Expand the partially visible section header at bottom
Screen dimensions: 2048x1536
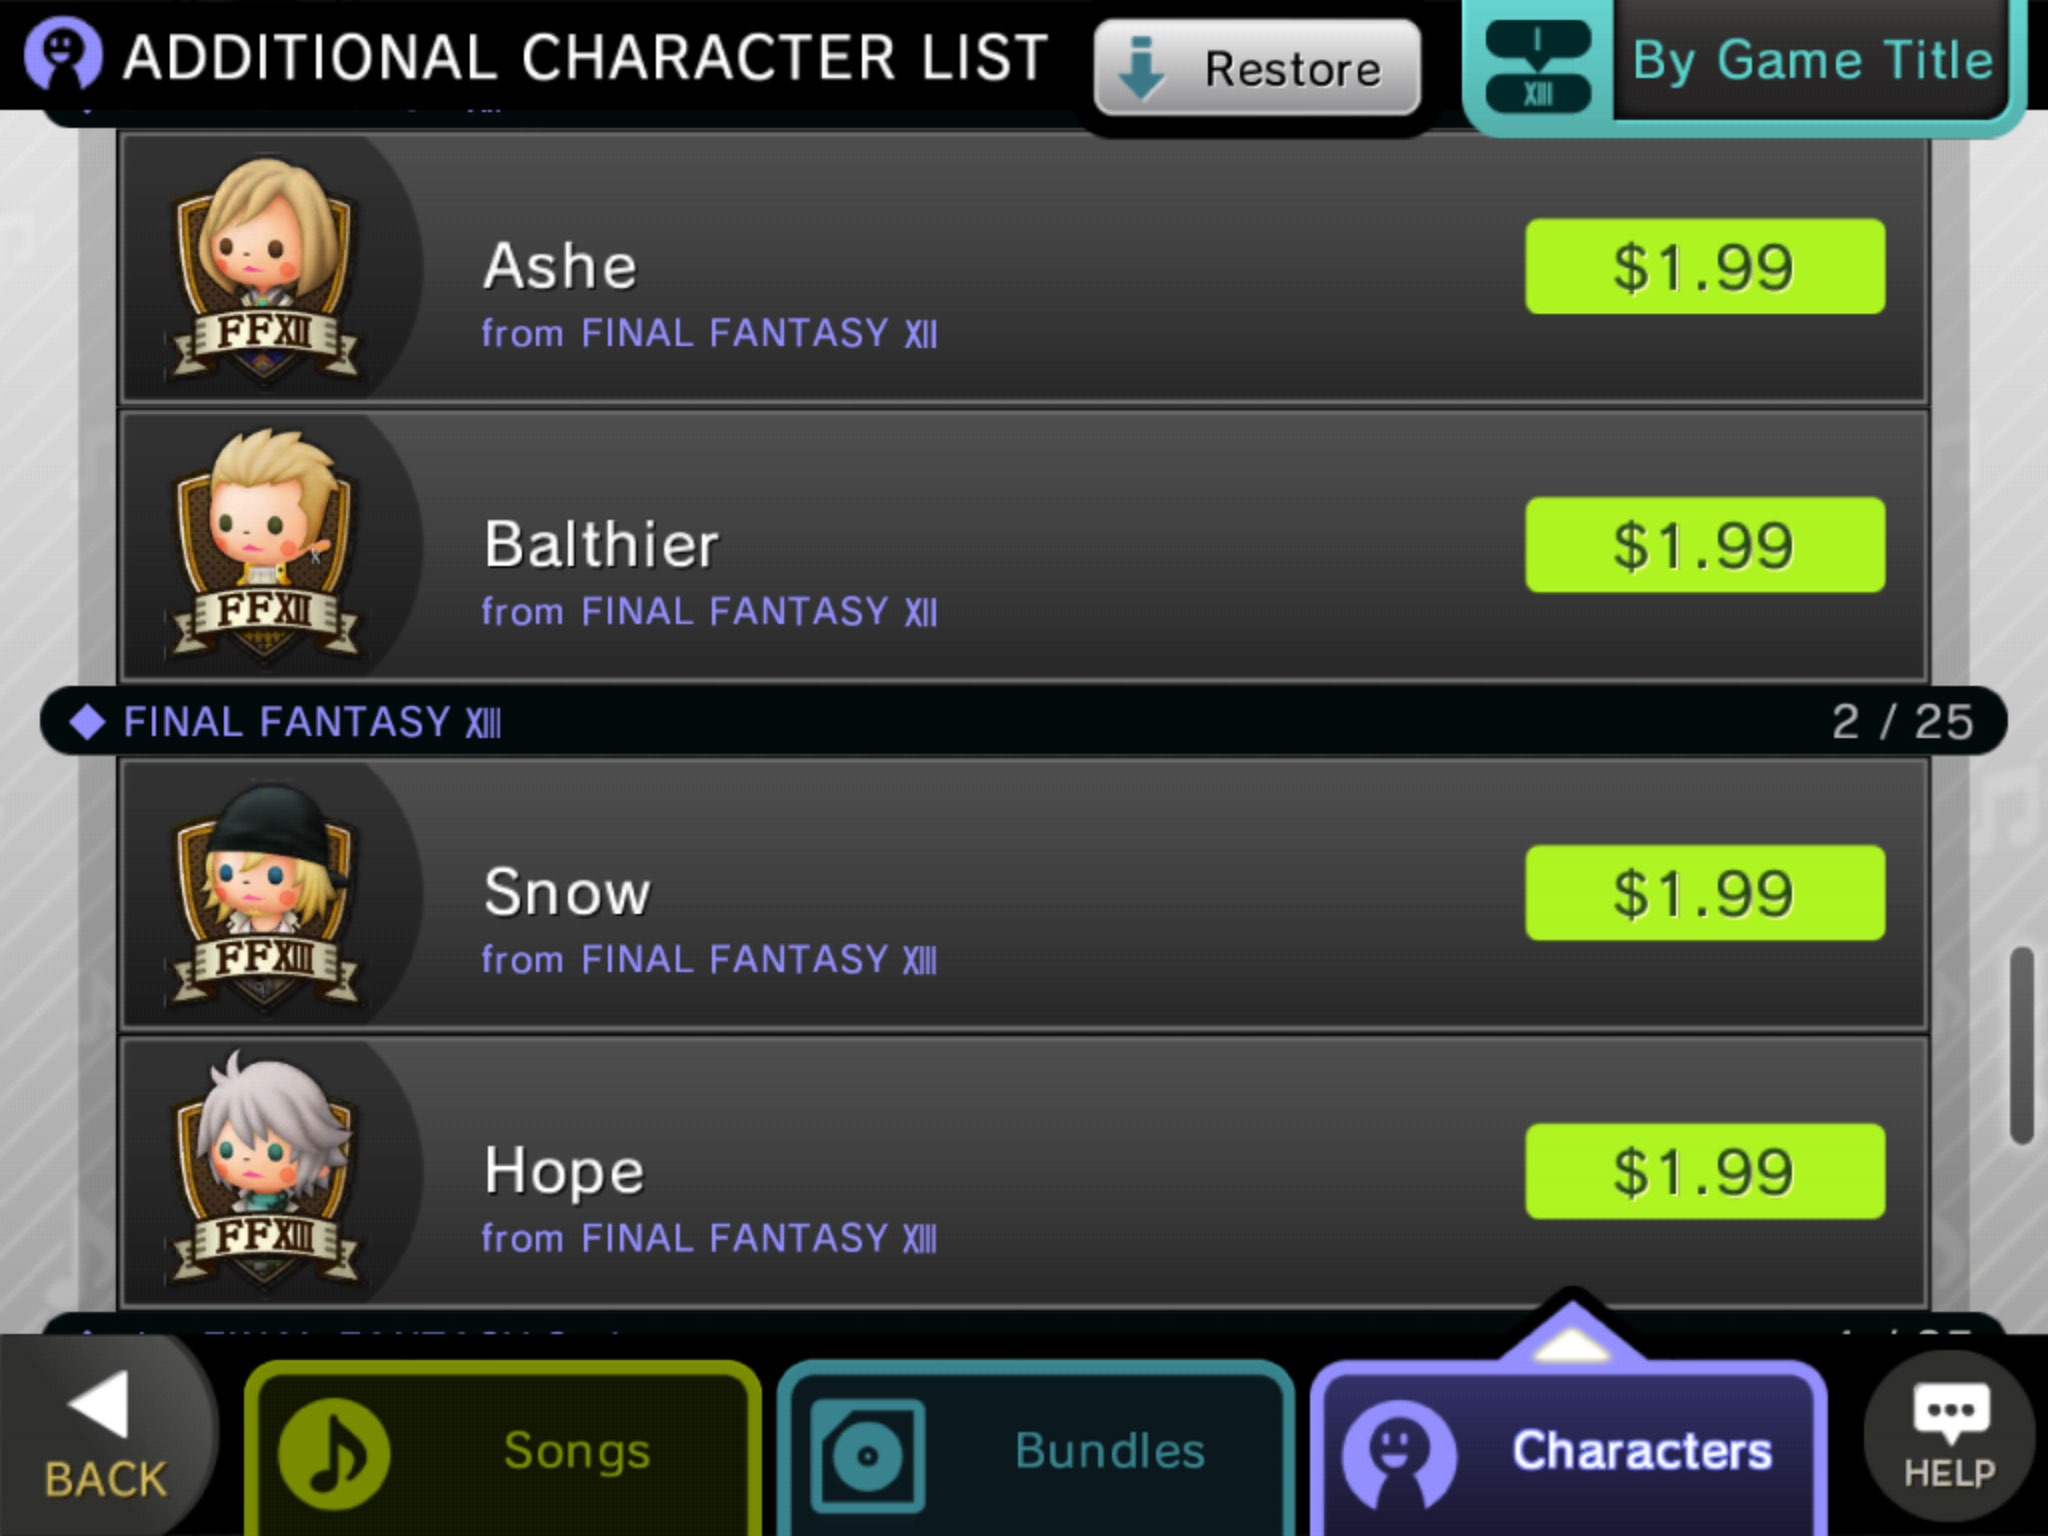(x=1023, y=1324)
